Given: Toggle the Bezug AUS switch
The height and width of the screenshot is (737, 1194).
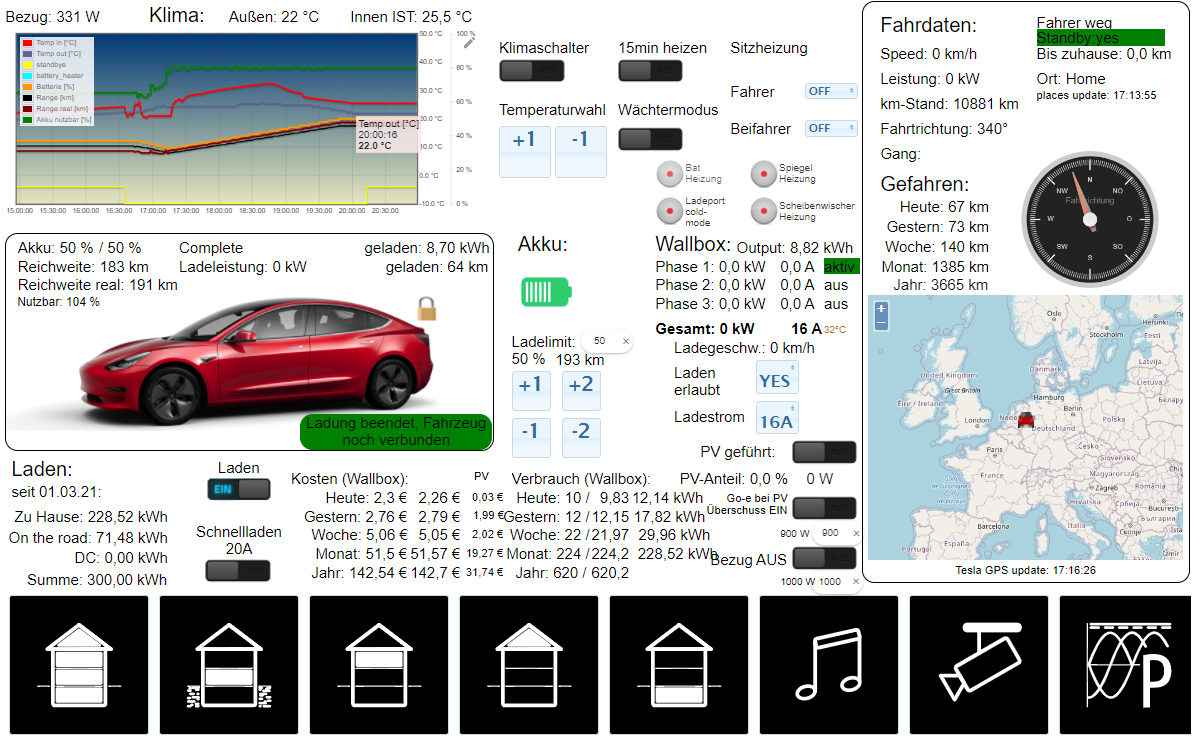Looking at the screenshot, I should click(825, 558).
